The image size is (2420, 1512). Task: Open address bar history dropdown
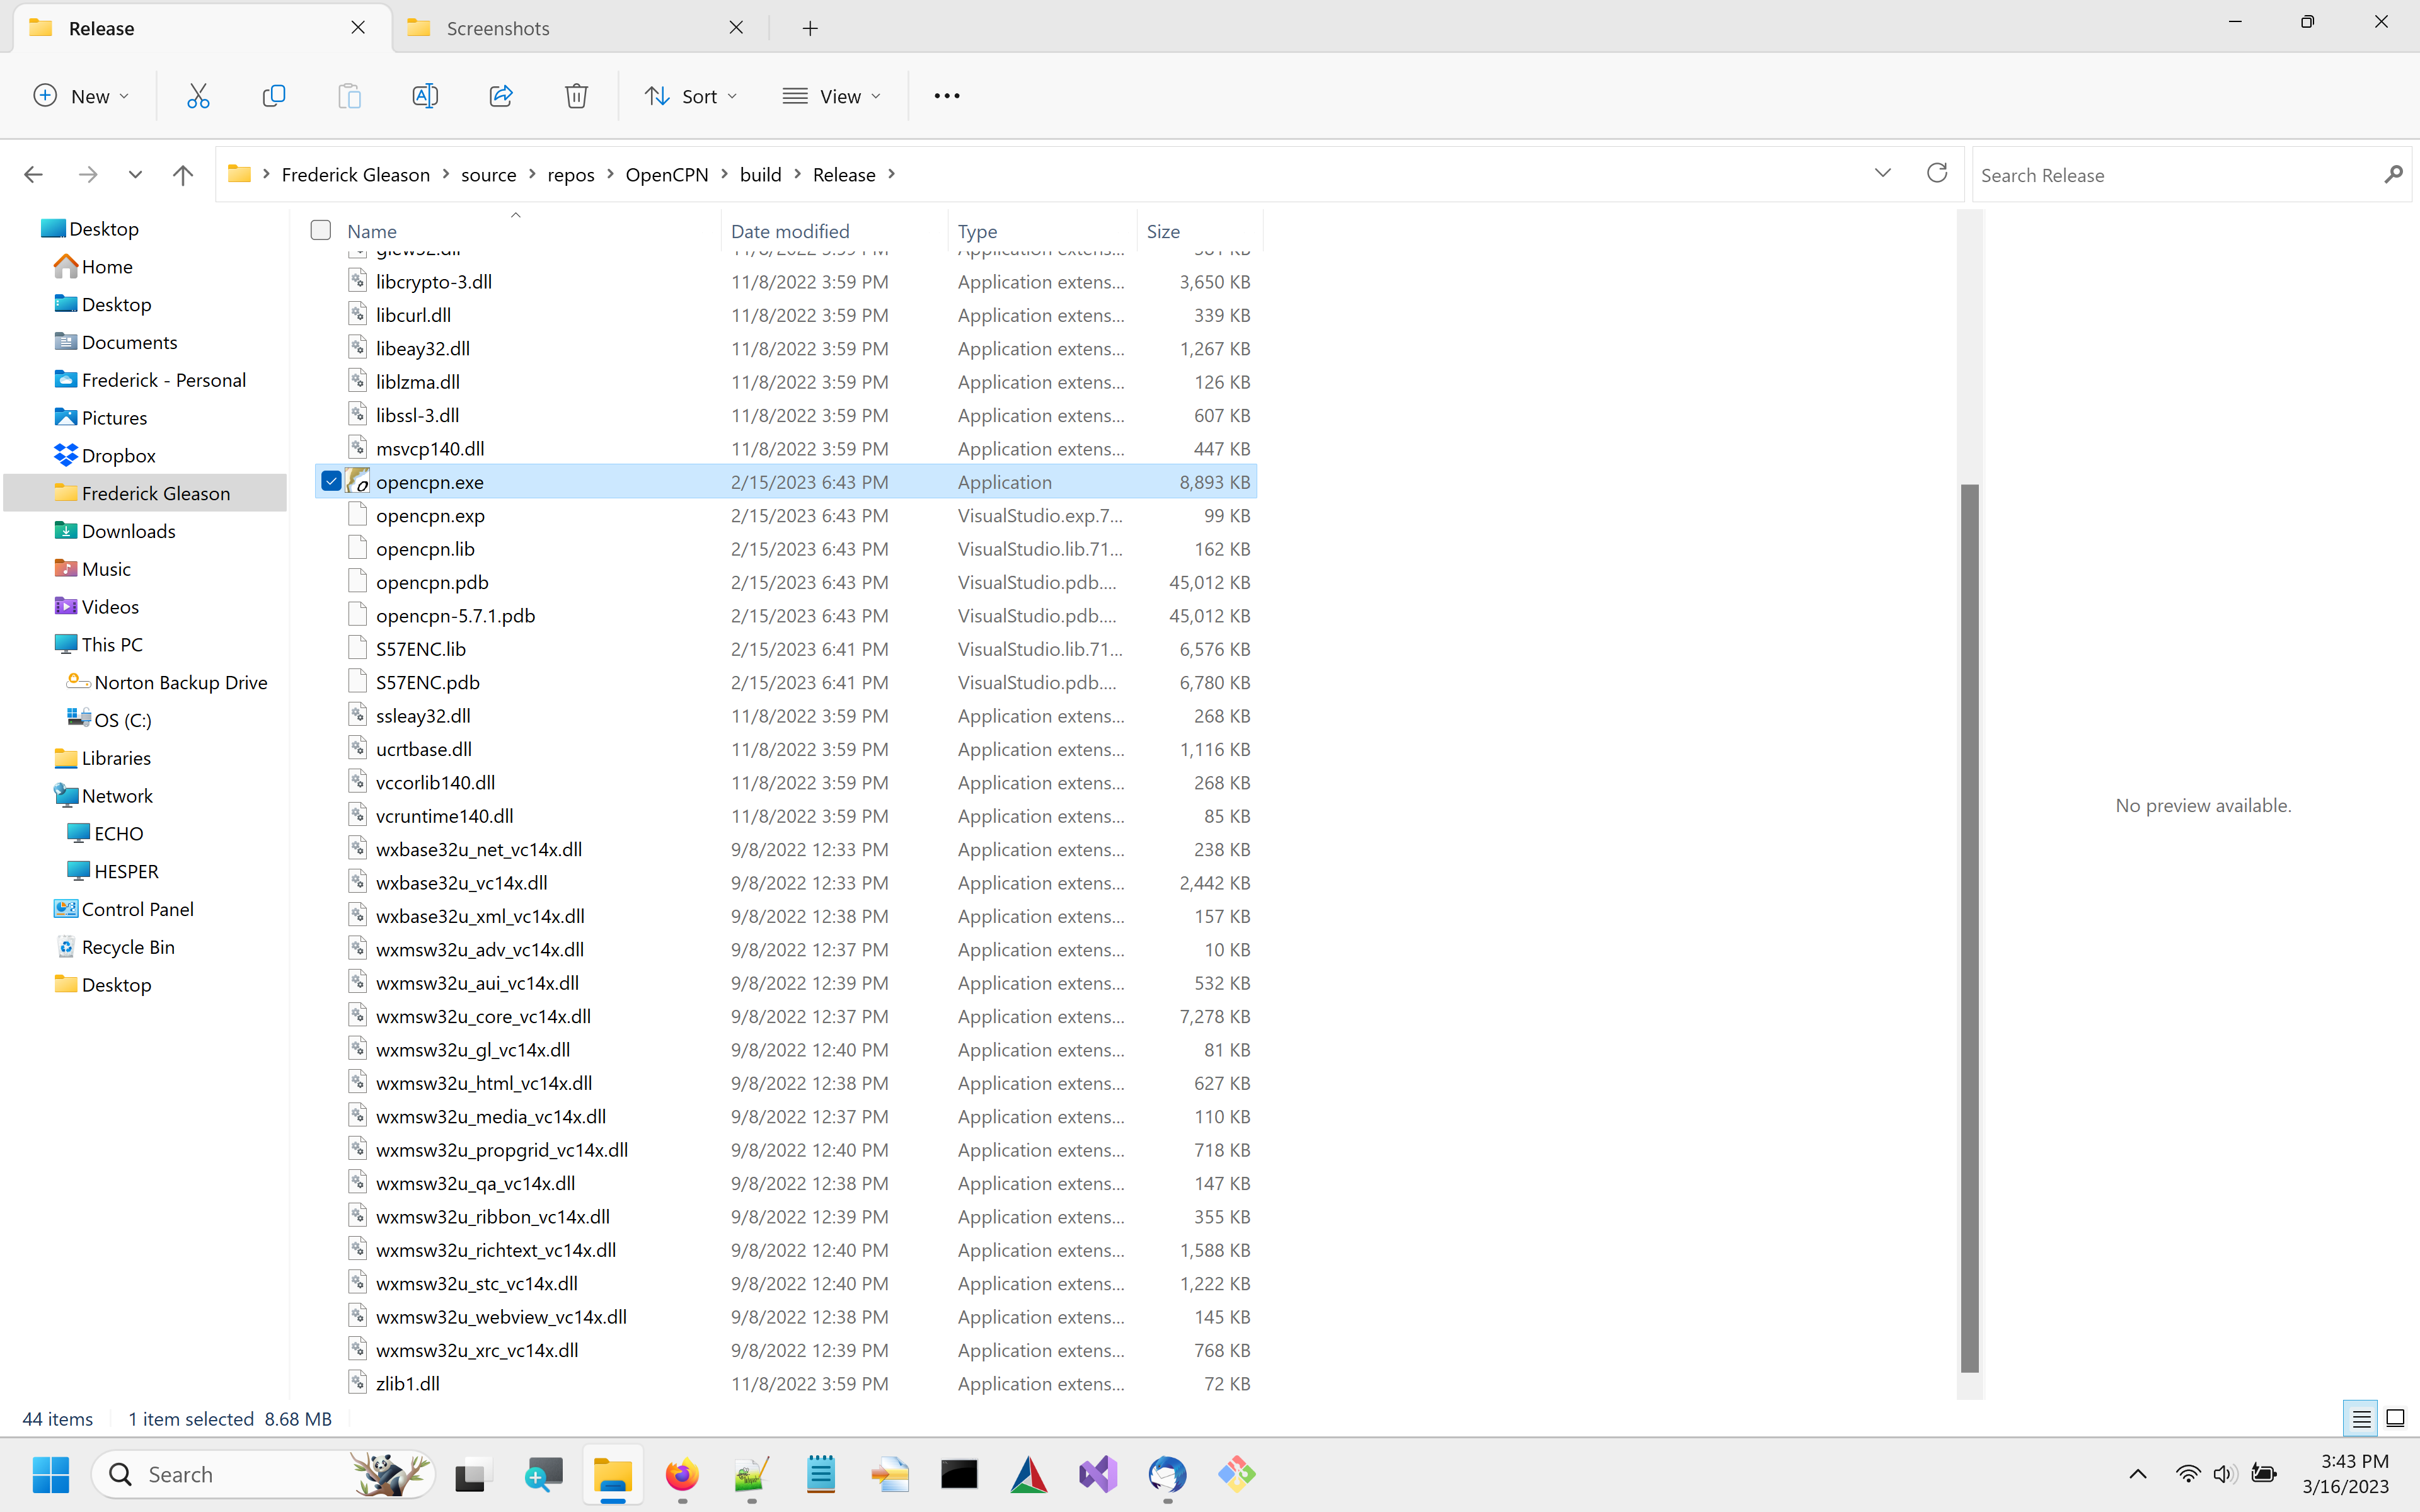pos(1882,173)
